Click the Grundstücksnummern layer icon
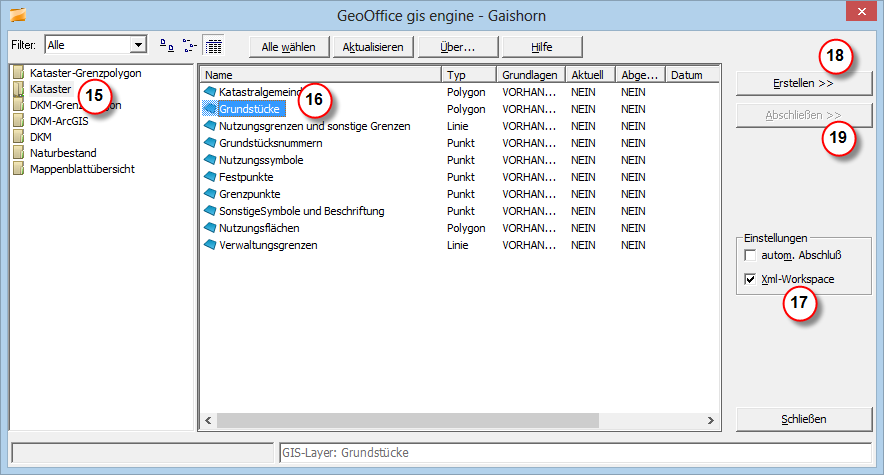884x475 pixels. pos(210,142)
